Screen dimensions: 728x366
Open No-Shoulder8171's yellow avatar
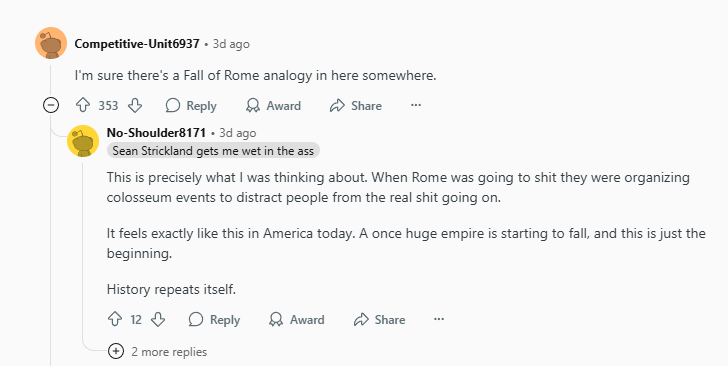[x=83, y=141]
